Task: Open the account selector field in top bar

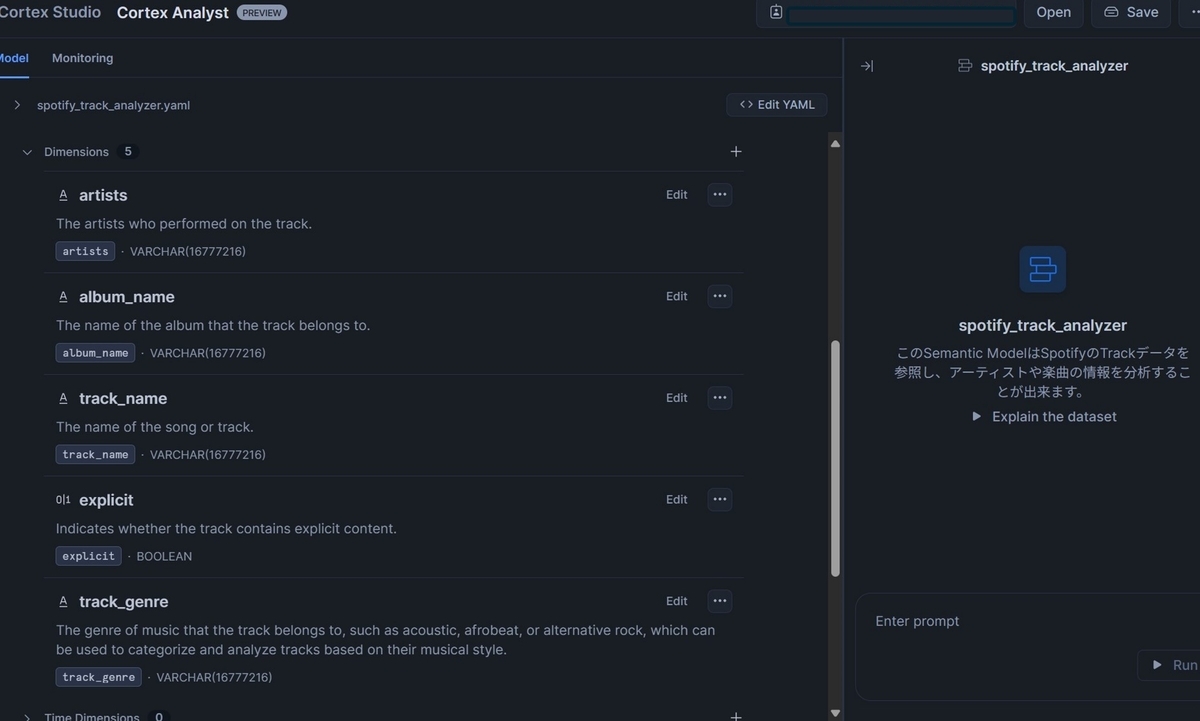Action: [x=900, y=15]
